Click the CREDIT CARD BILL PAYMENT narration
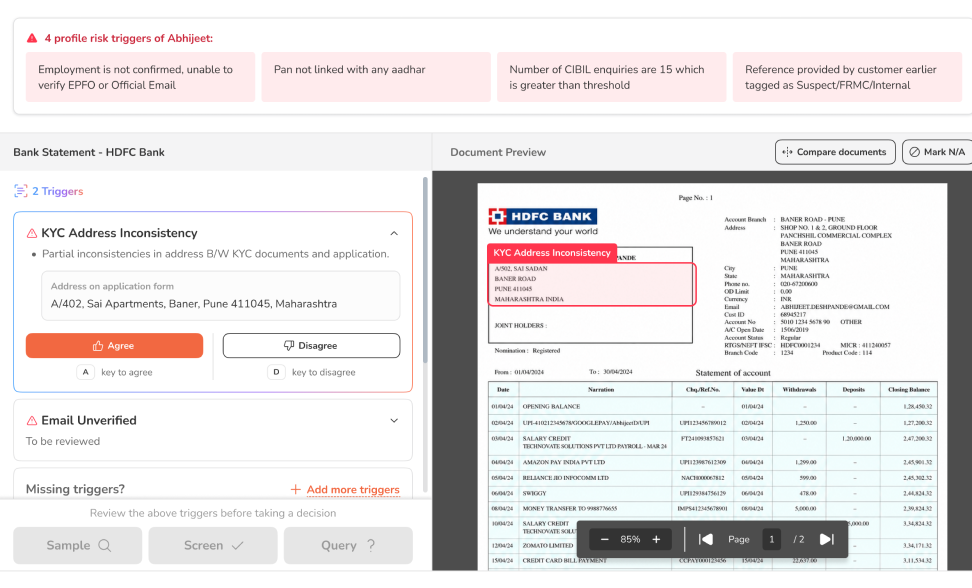Viewport: 972px width, 588px height. tap(564, 561)
